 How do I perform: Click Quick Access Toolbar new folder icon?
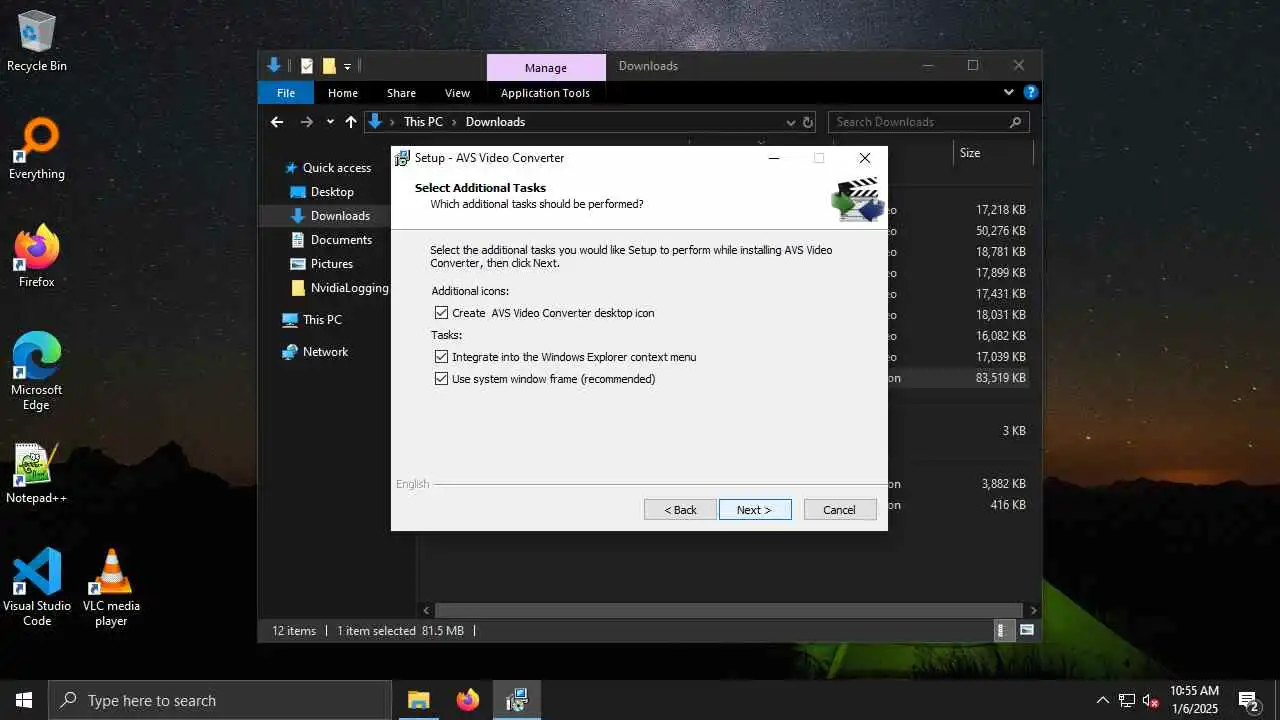329,66
